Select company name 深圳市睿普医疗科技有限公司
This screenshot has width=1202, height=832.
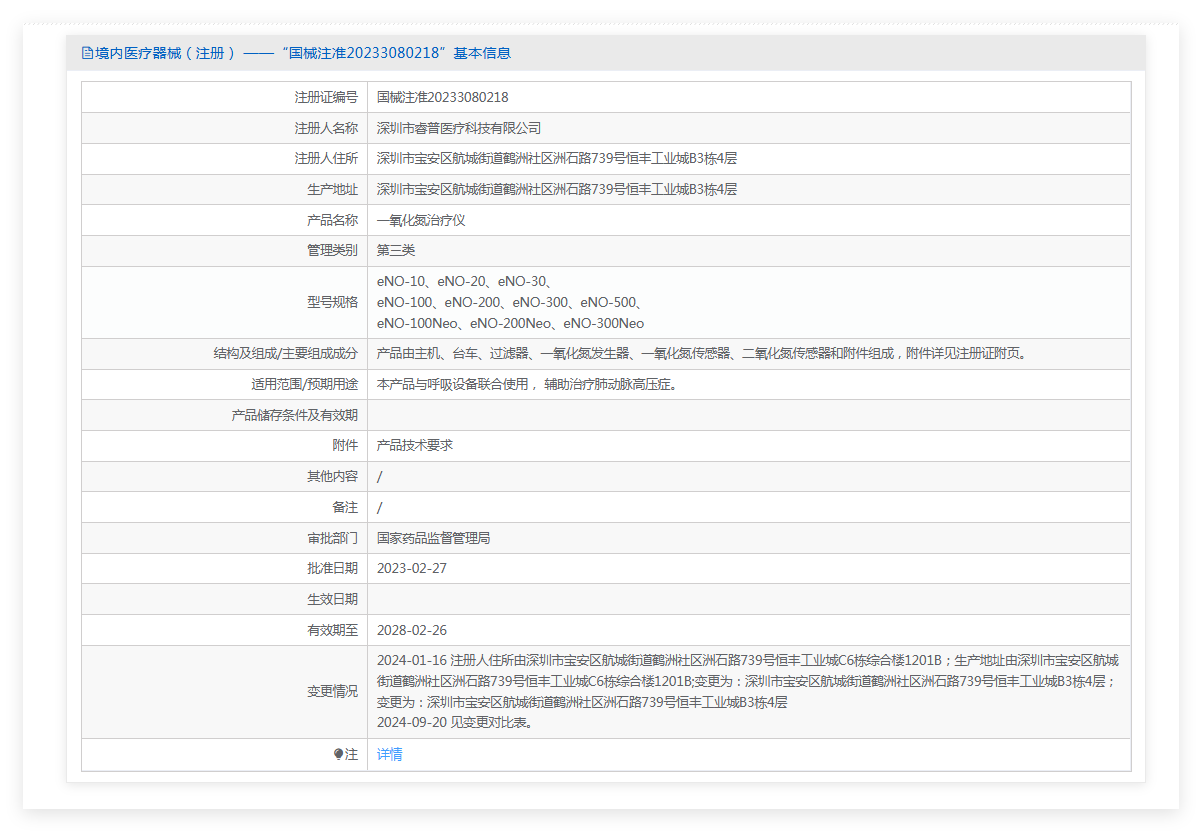tap(458, 128)
